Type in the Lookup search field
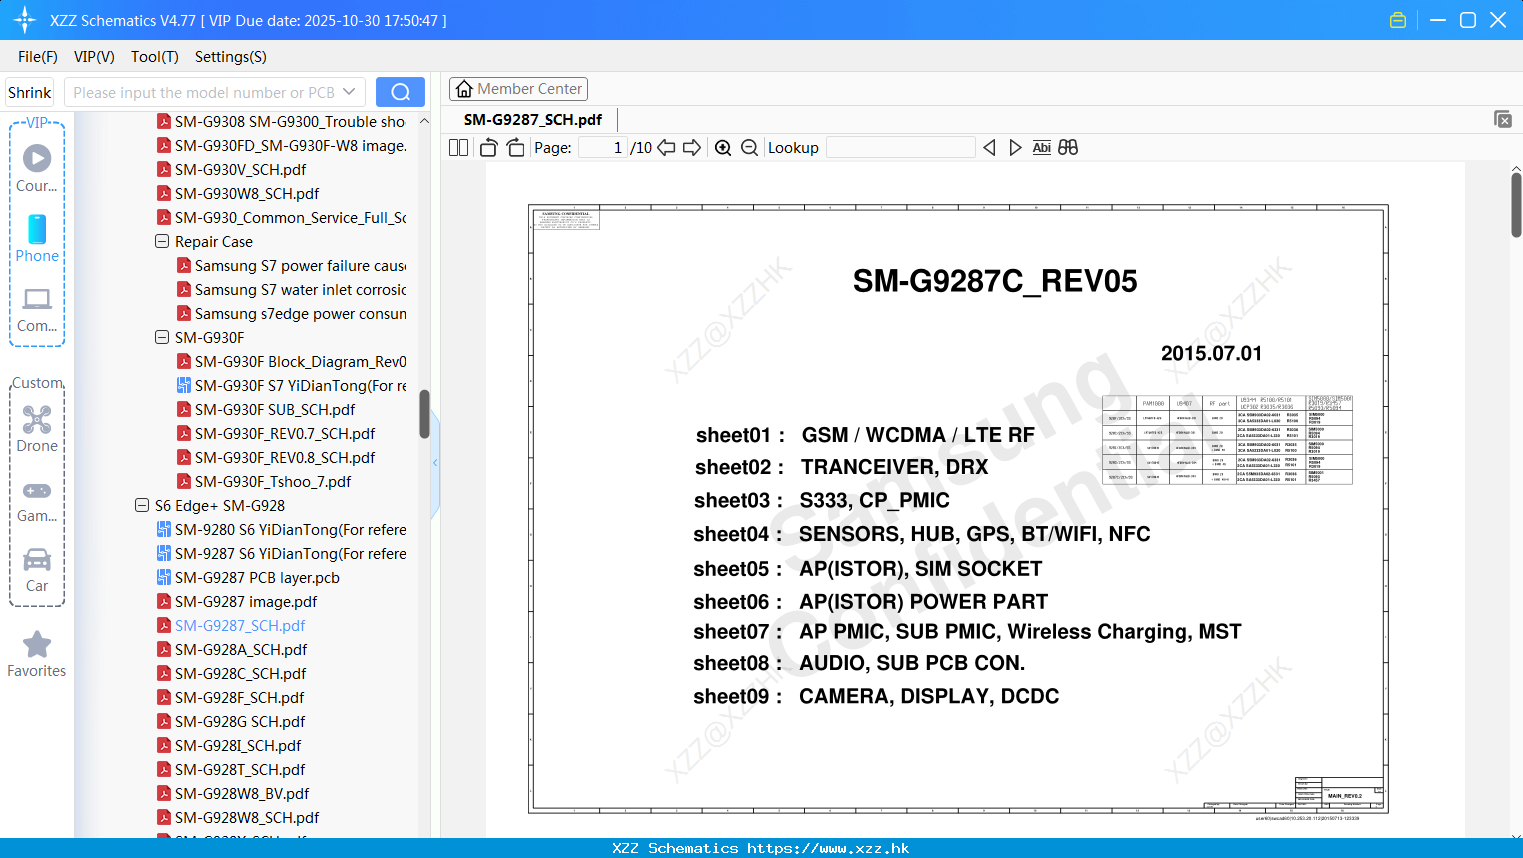Image resolution: width=1523 pixels, height=858 pixels. click(x=899, y=147)
